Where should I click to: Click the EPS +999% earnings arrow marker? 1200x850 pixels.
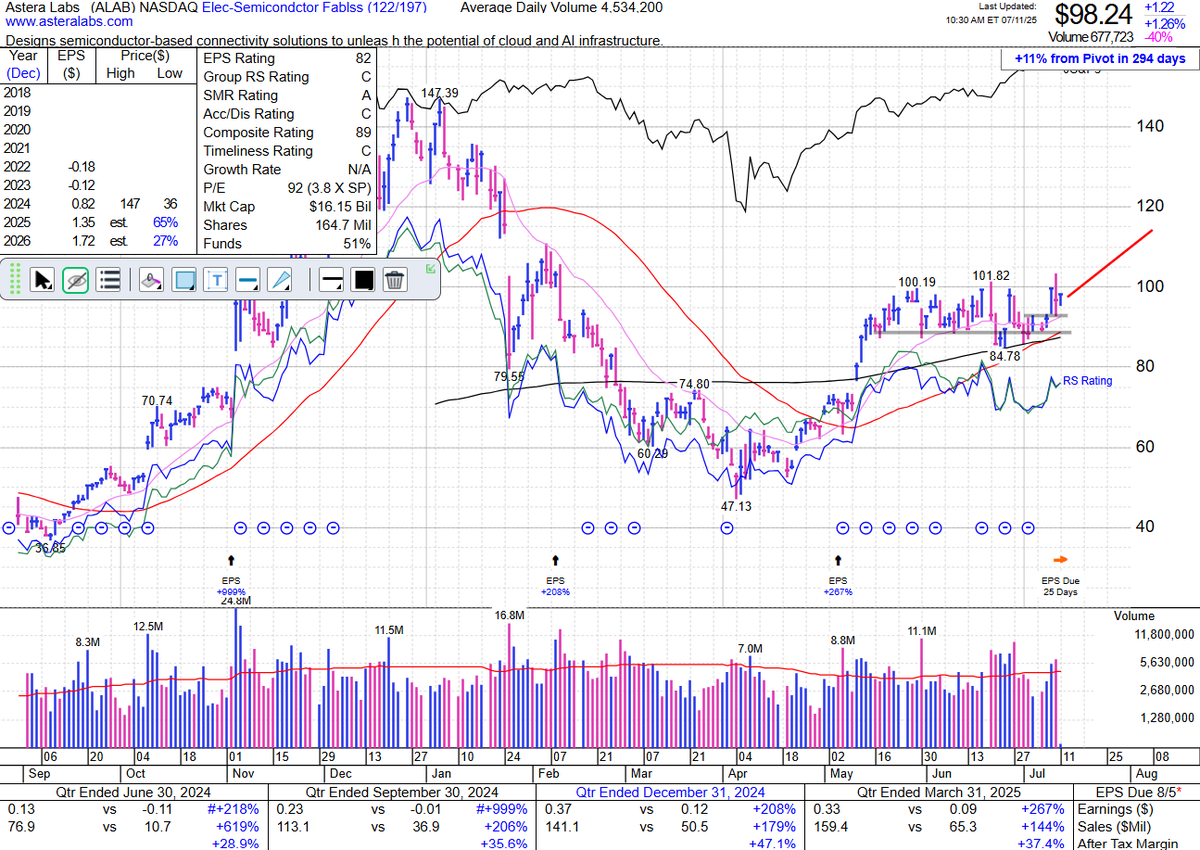[x=232, y=561]
